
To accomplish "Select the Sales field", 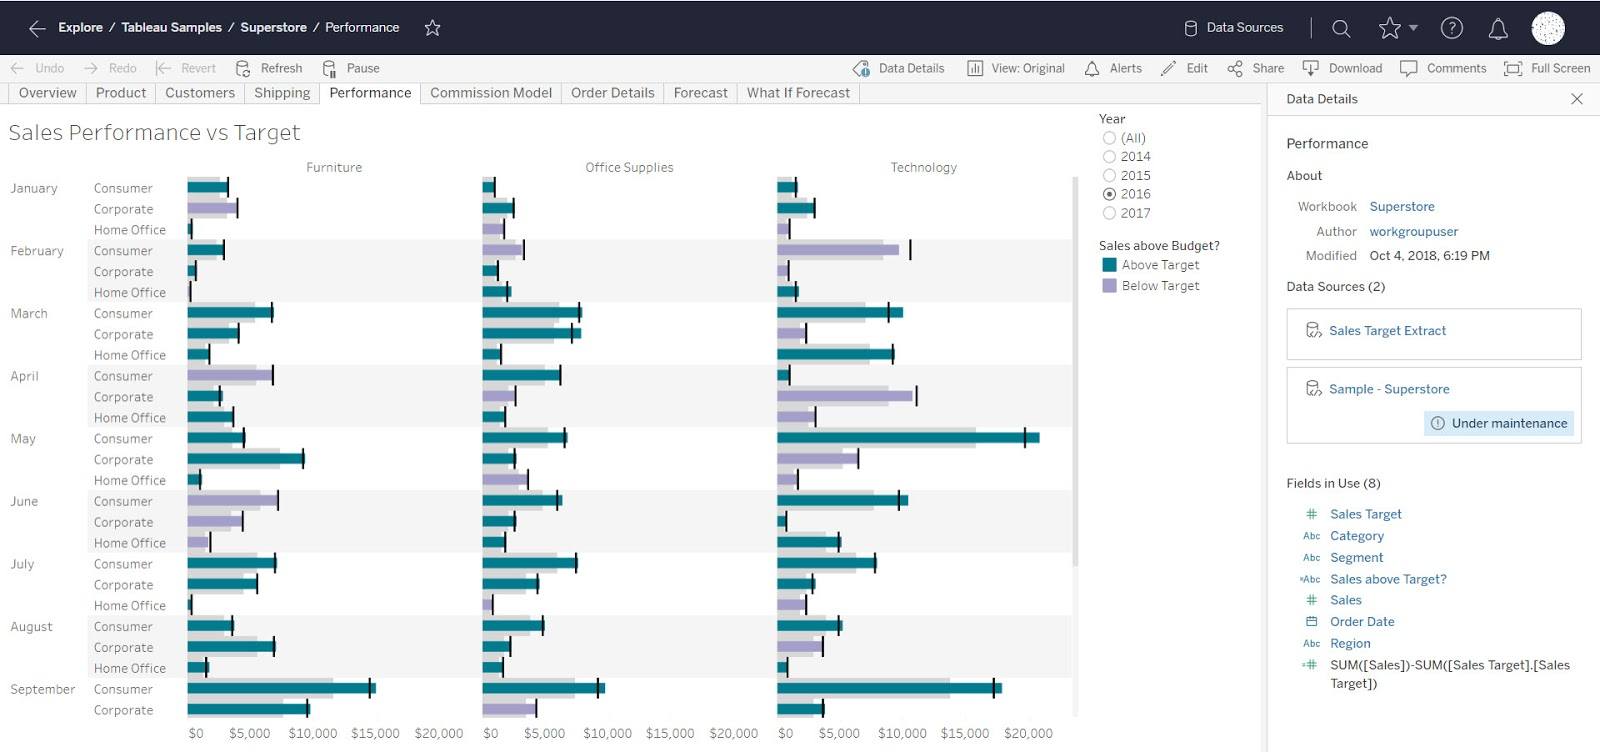I will pyautogui.click(x=1345, y=600).
